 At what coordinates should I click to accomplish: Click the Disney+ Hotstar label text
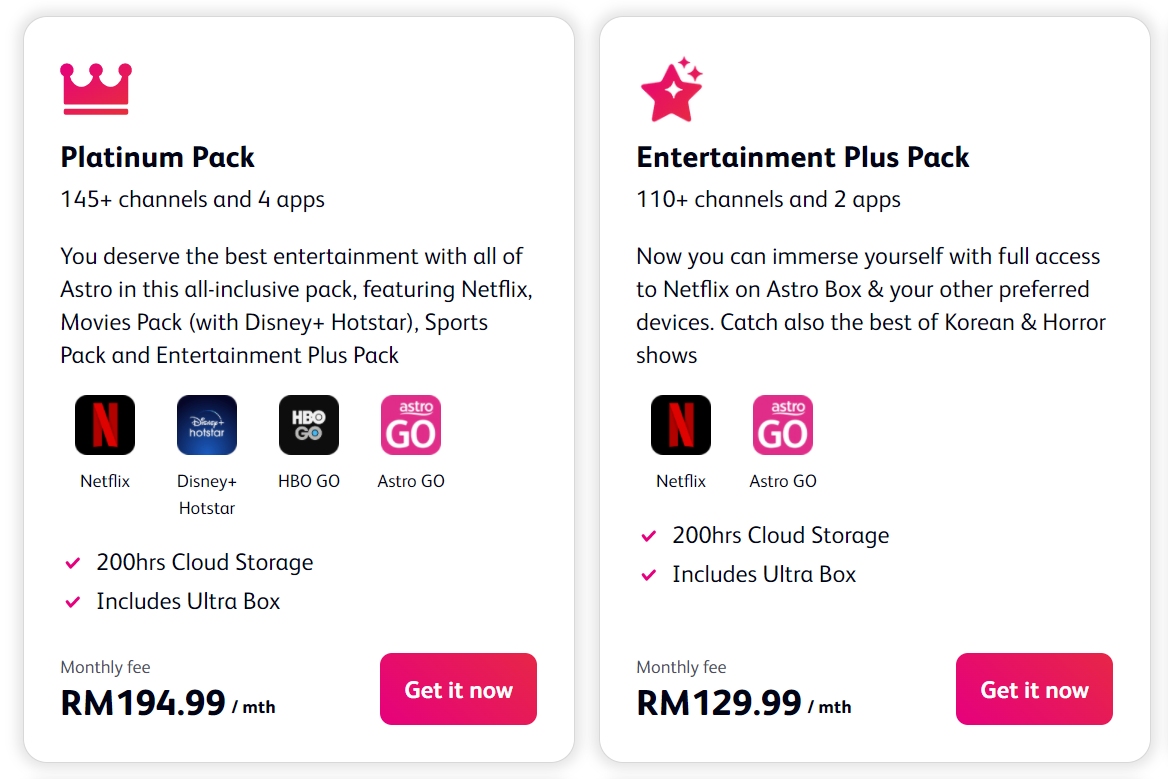tap(206, 494)
